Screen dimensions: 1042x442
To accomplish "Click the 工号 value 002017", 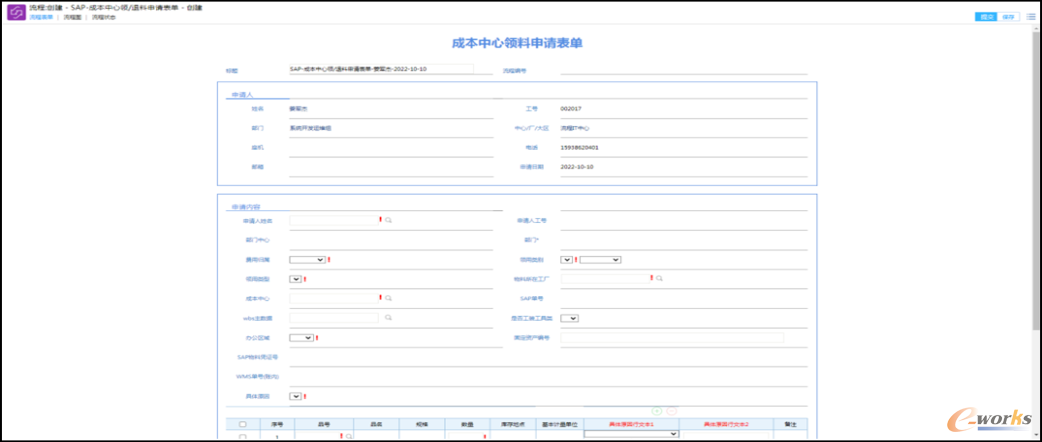I will click(x=571, y=108).
